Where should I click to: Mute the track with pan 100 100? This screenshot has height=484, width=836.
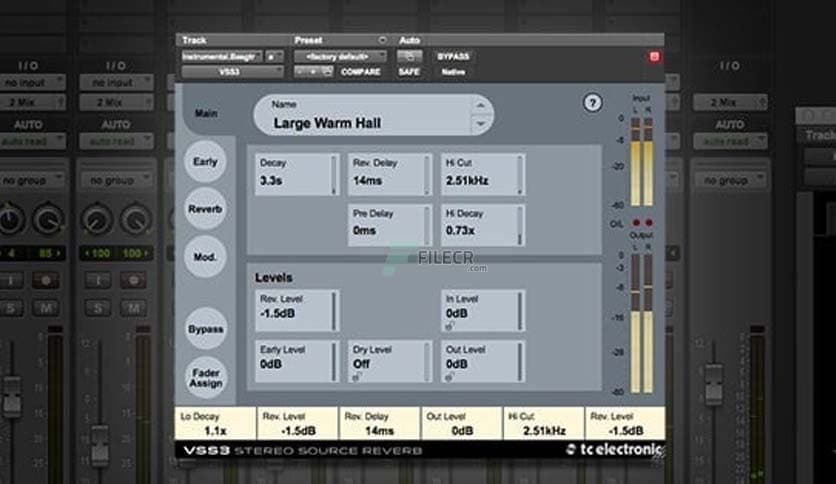tap(133, 308)
